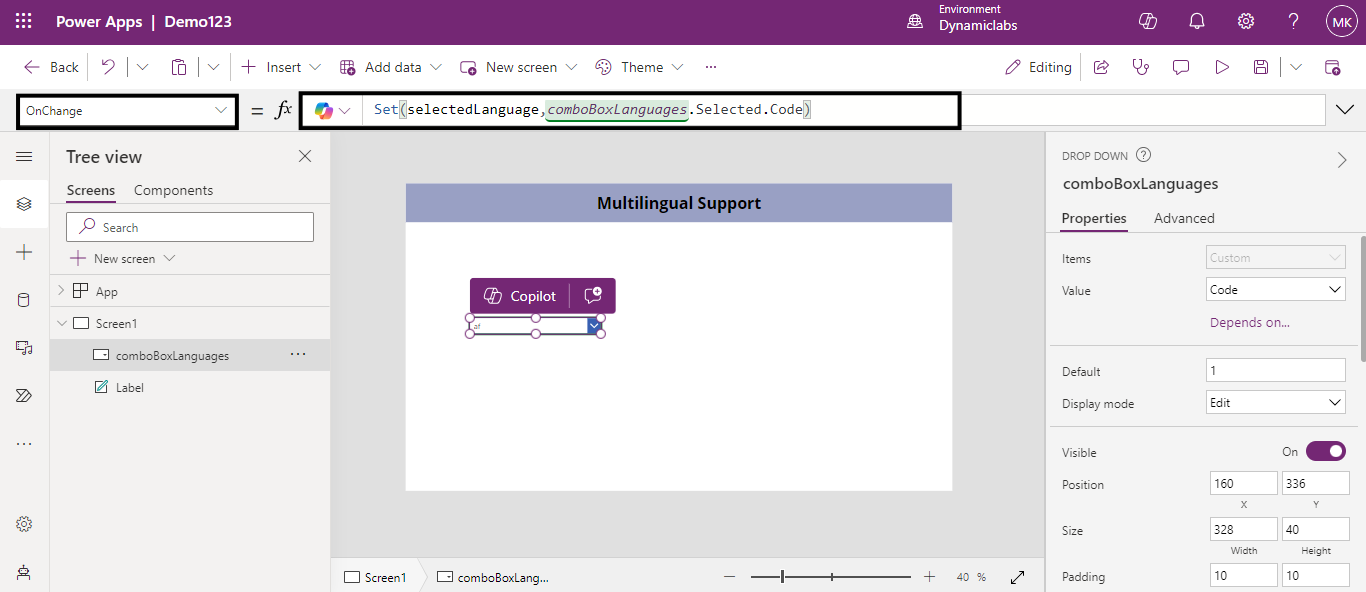The height and width of the screenshot is (592, 1366).
Task: Open the Data icon in left sidebar
Action: tap(24, 300)
